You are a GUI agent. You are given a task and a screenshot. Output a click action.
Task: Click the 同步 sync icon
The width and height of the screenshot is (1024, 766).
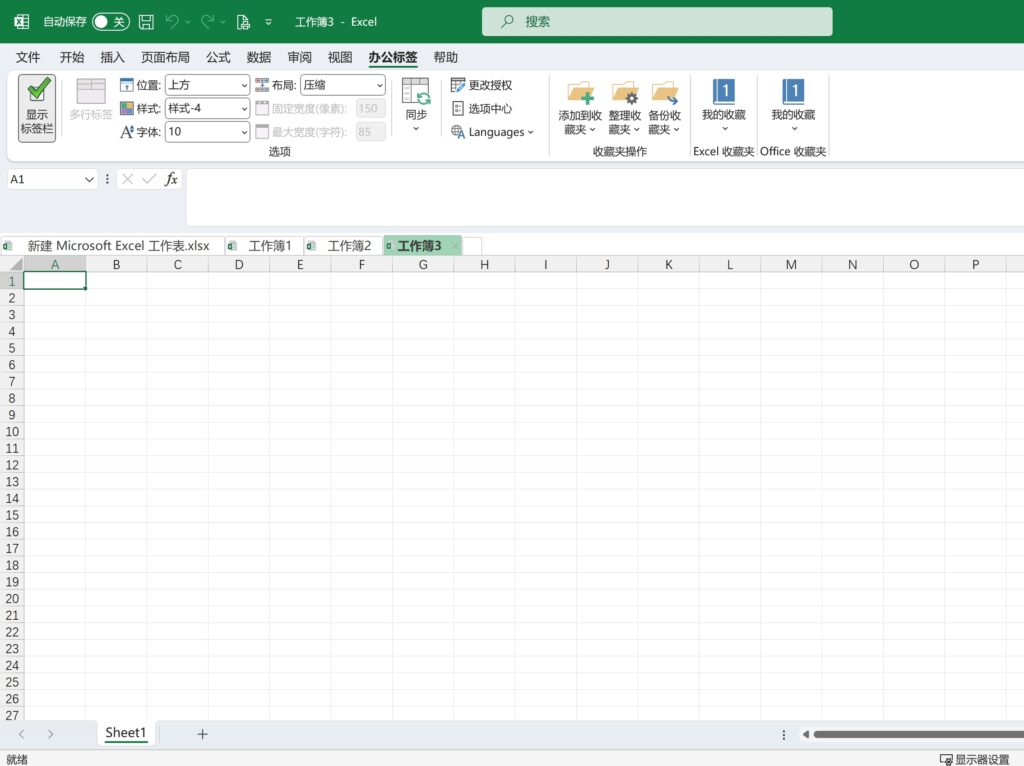tap(416, 91)
